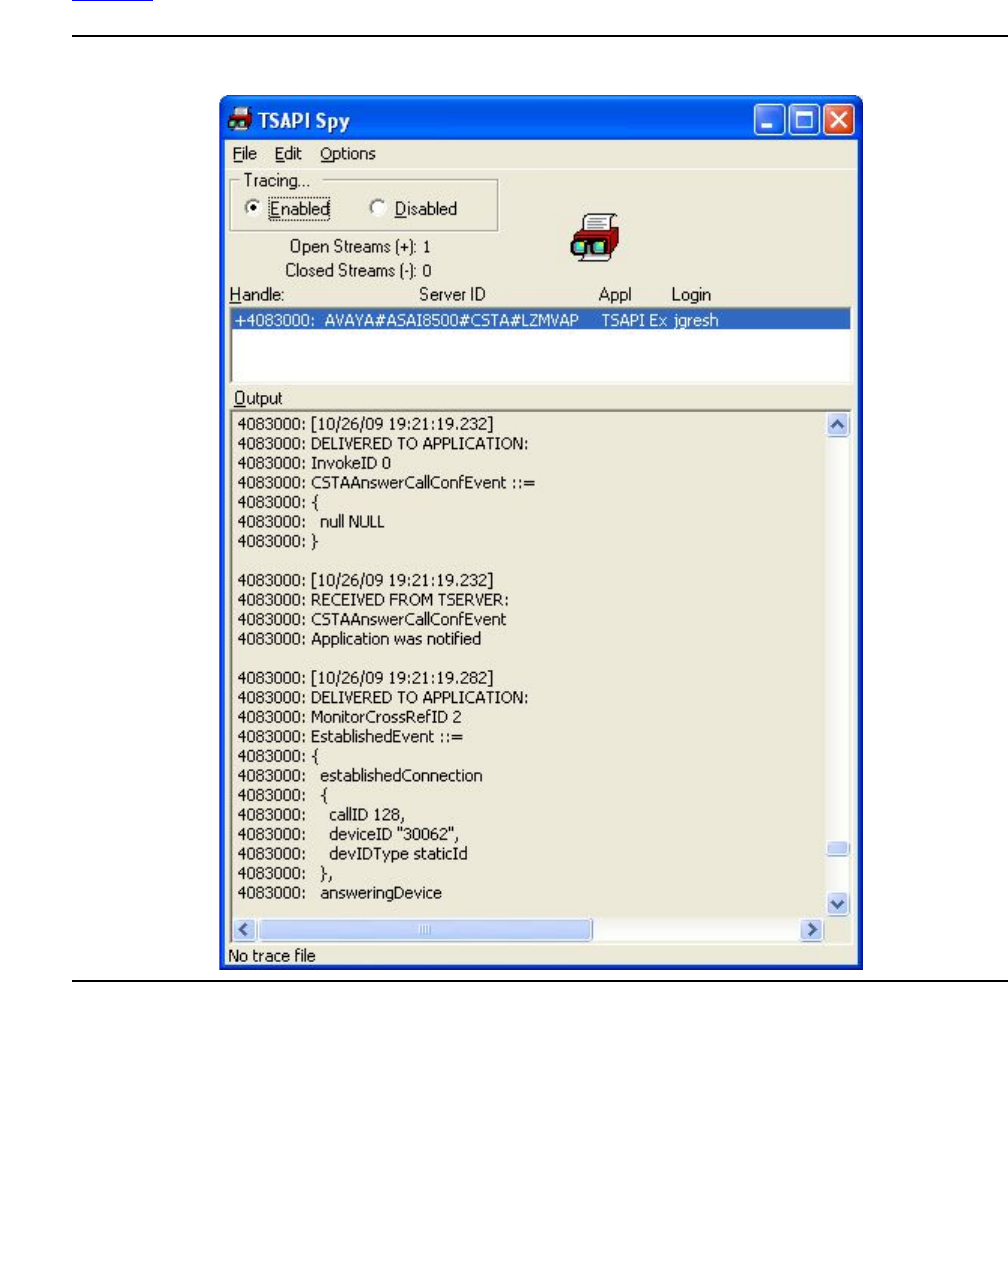Open the File menu
The image size is (1008, 1278).
245,153
